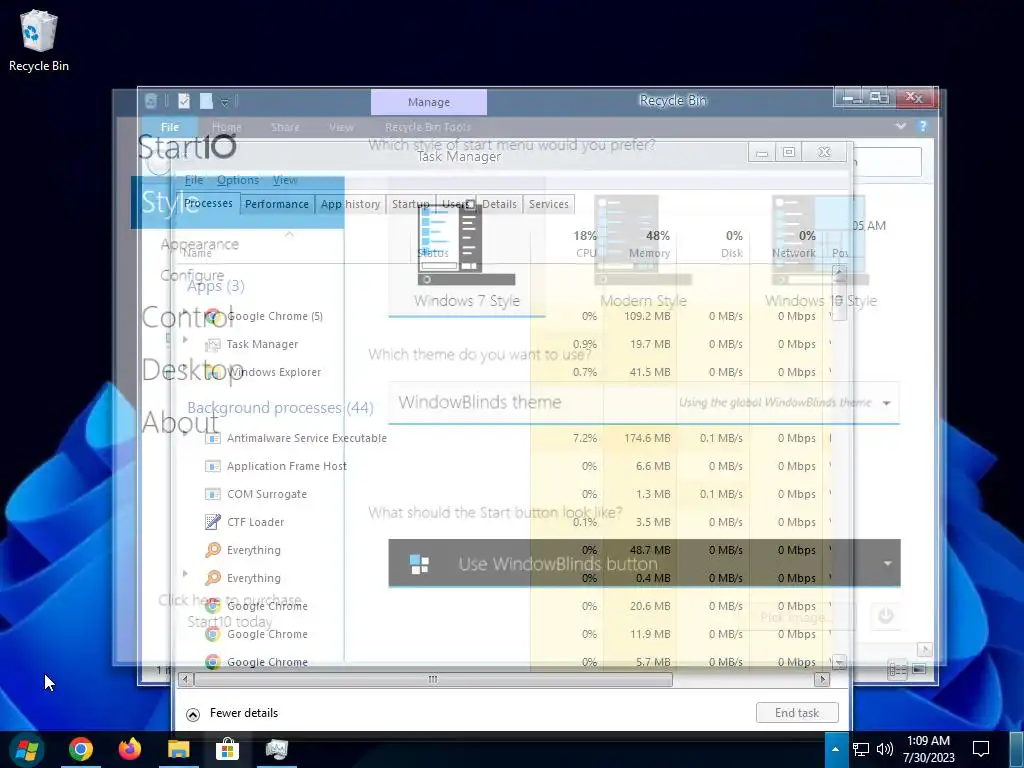Click the purchase Start10 today link

pyautogui.click(x=230, y=611)
